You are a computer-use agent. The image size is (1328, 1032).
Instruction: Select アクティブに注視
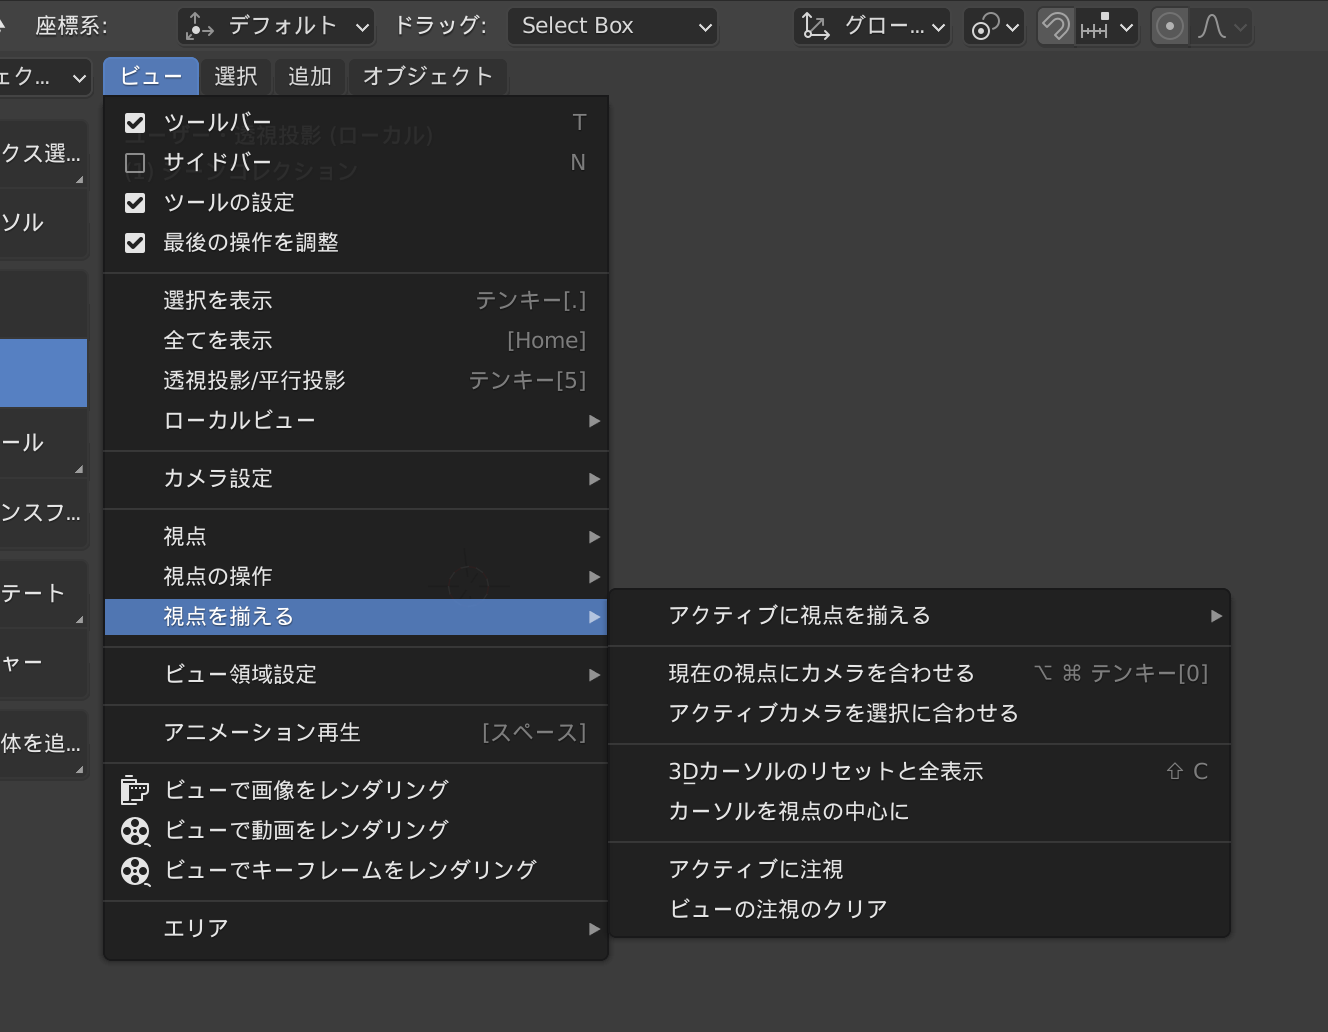(x=920, y=870)
